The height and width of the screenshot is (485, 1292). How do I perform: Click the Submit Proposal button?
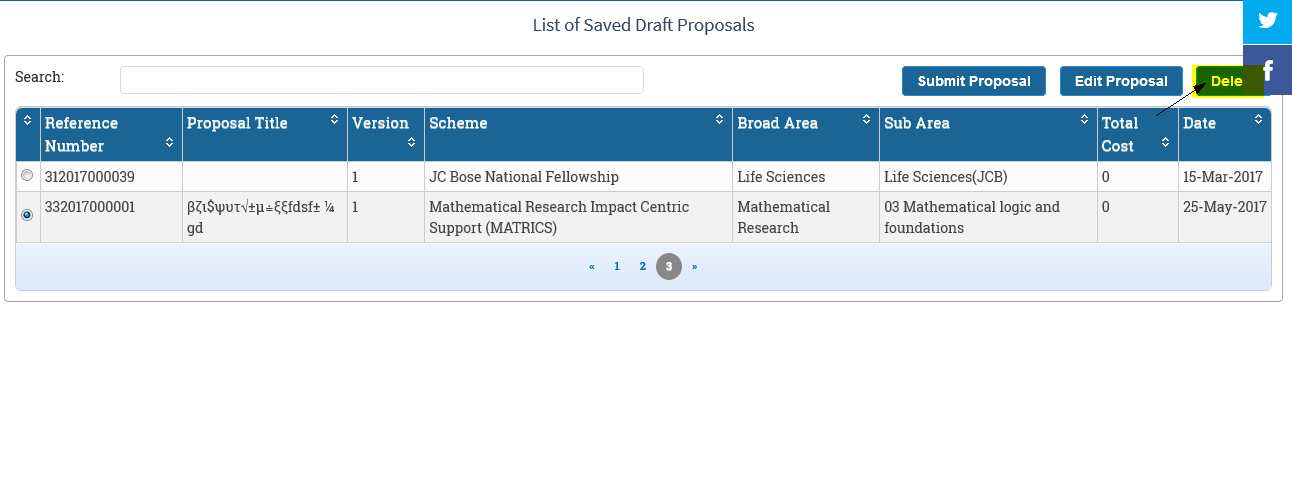(973, 82)
